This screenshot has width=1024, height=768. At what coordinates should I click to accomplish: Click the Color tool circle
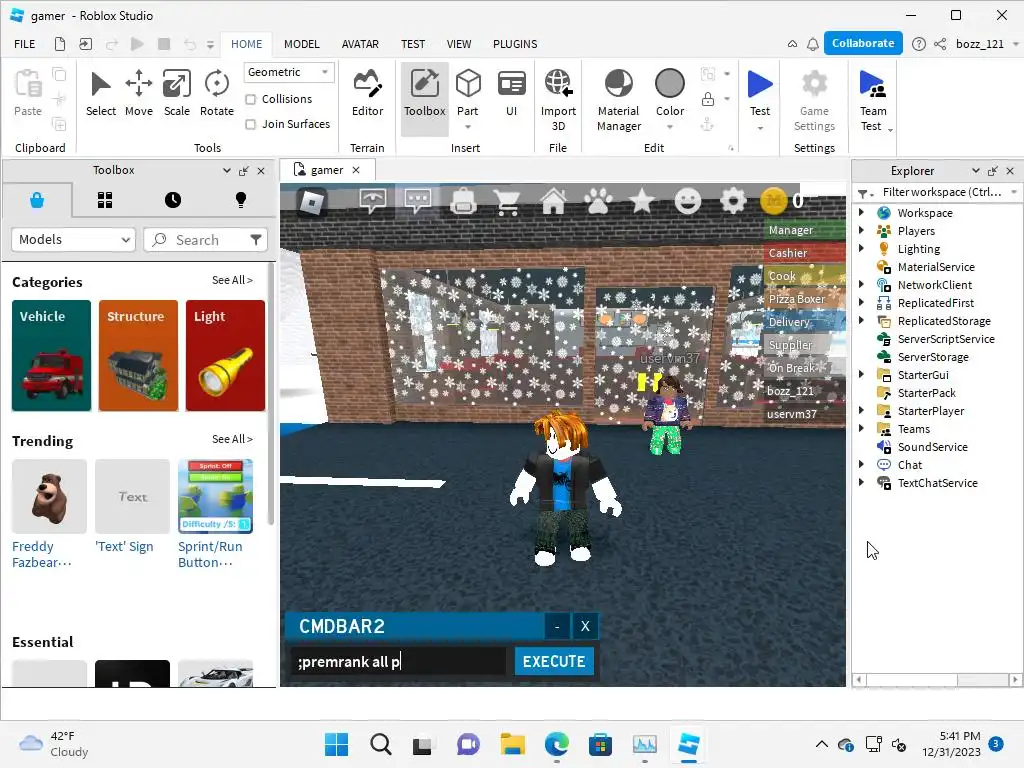pos(669,84)
